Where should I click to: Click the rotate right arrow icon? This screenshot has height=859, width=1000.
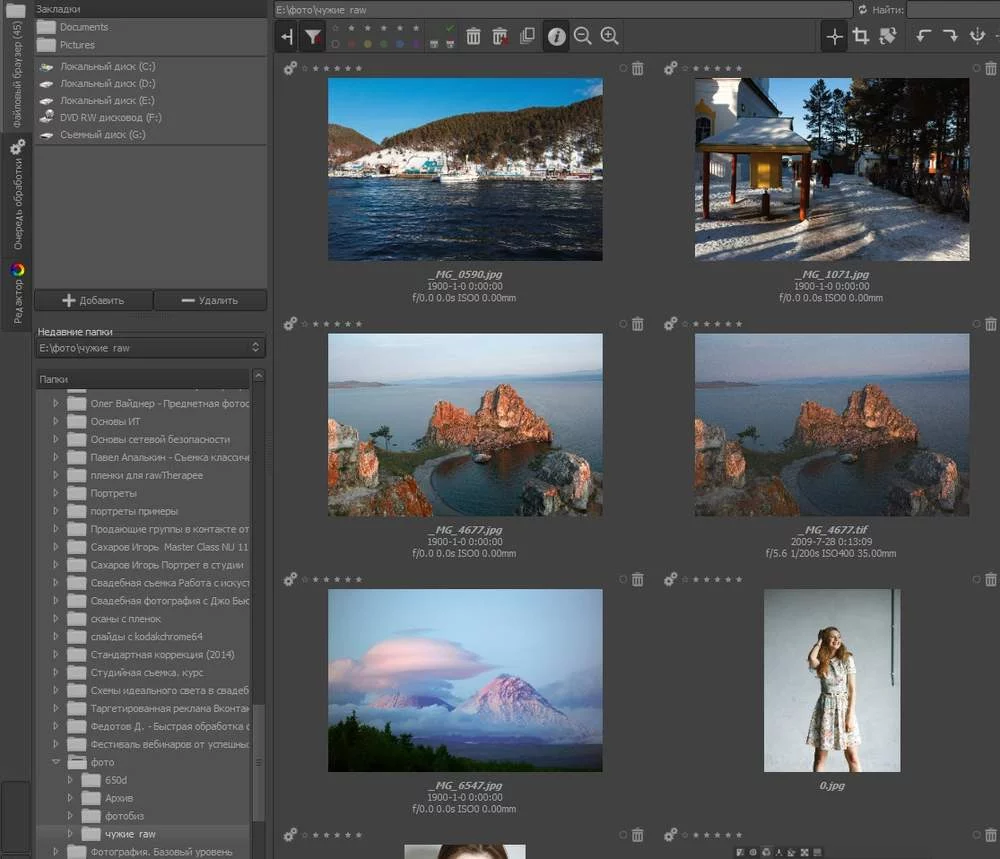click(x=950, y=37)
